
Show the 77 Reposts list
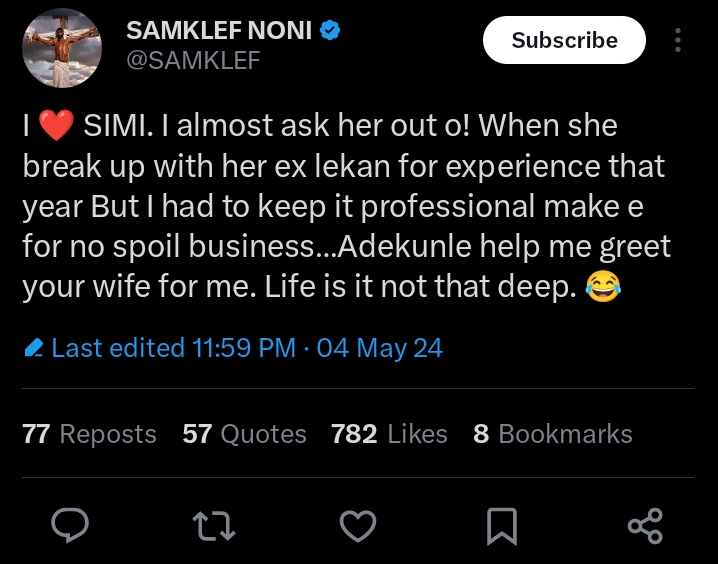(x=89, y=434)
